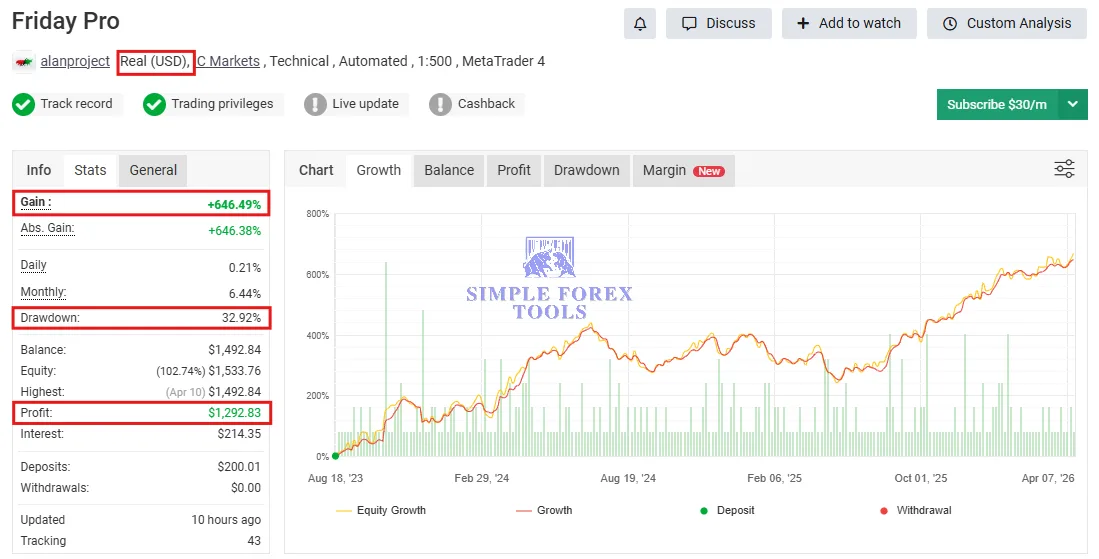Screen dimensions: 1099x559
Task: Open the chart settings sliders icon
Action: point(1064,169)
